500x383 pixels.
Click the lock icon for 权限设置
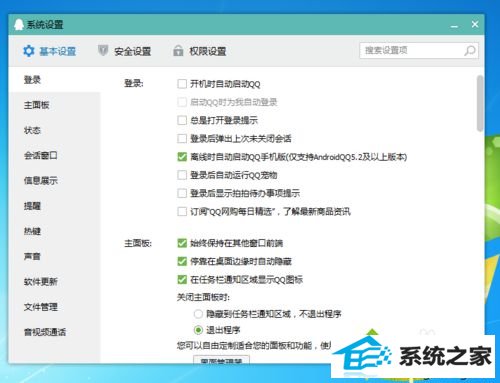[x=178, y=51]
